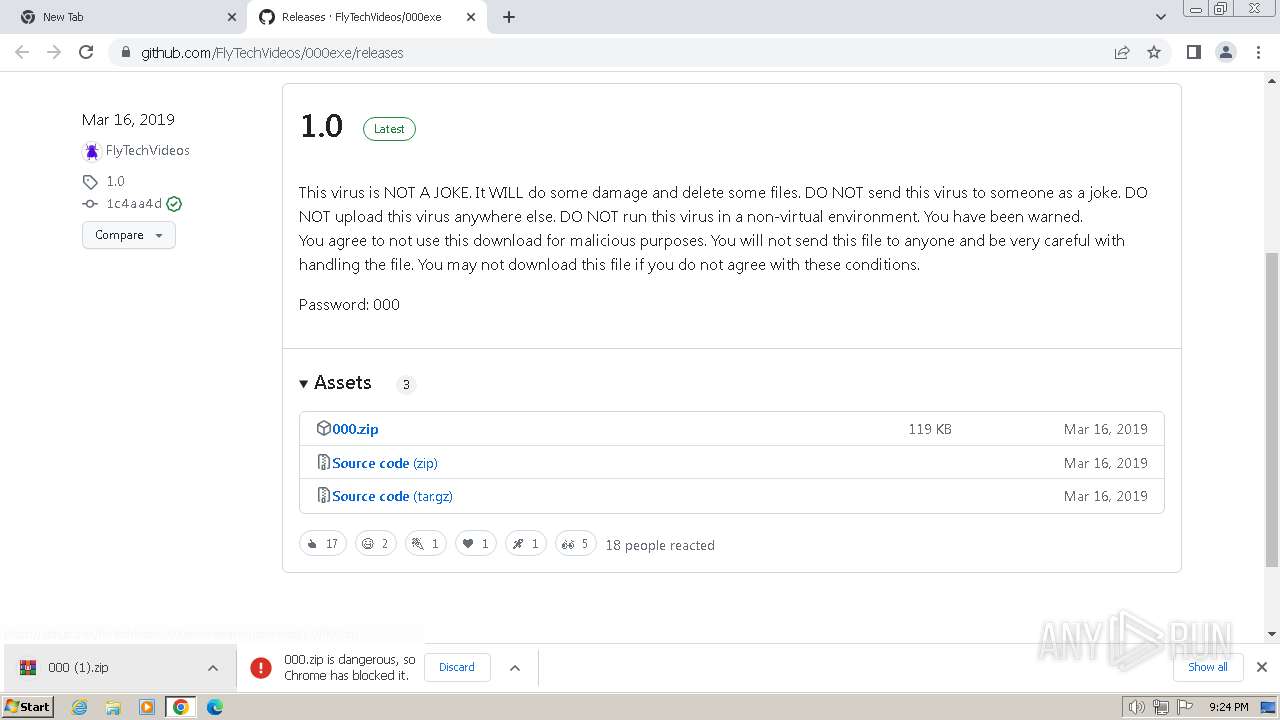Click the 18 people reacted text

coord(660,545)
